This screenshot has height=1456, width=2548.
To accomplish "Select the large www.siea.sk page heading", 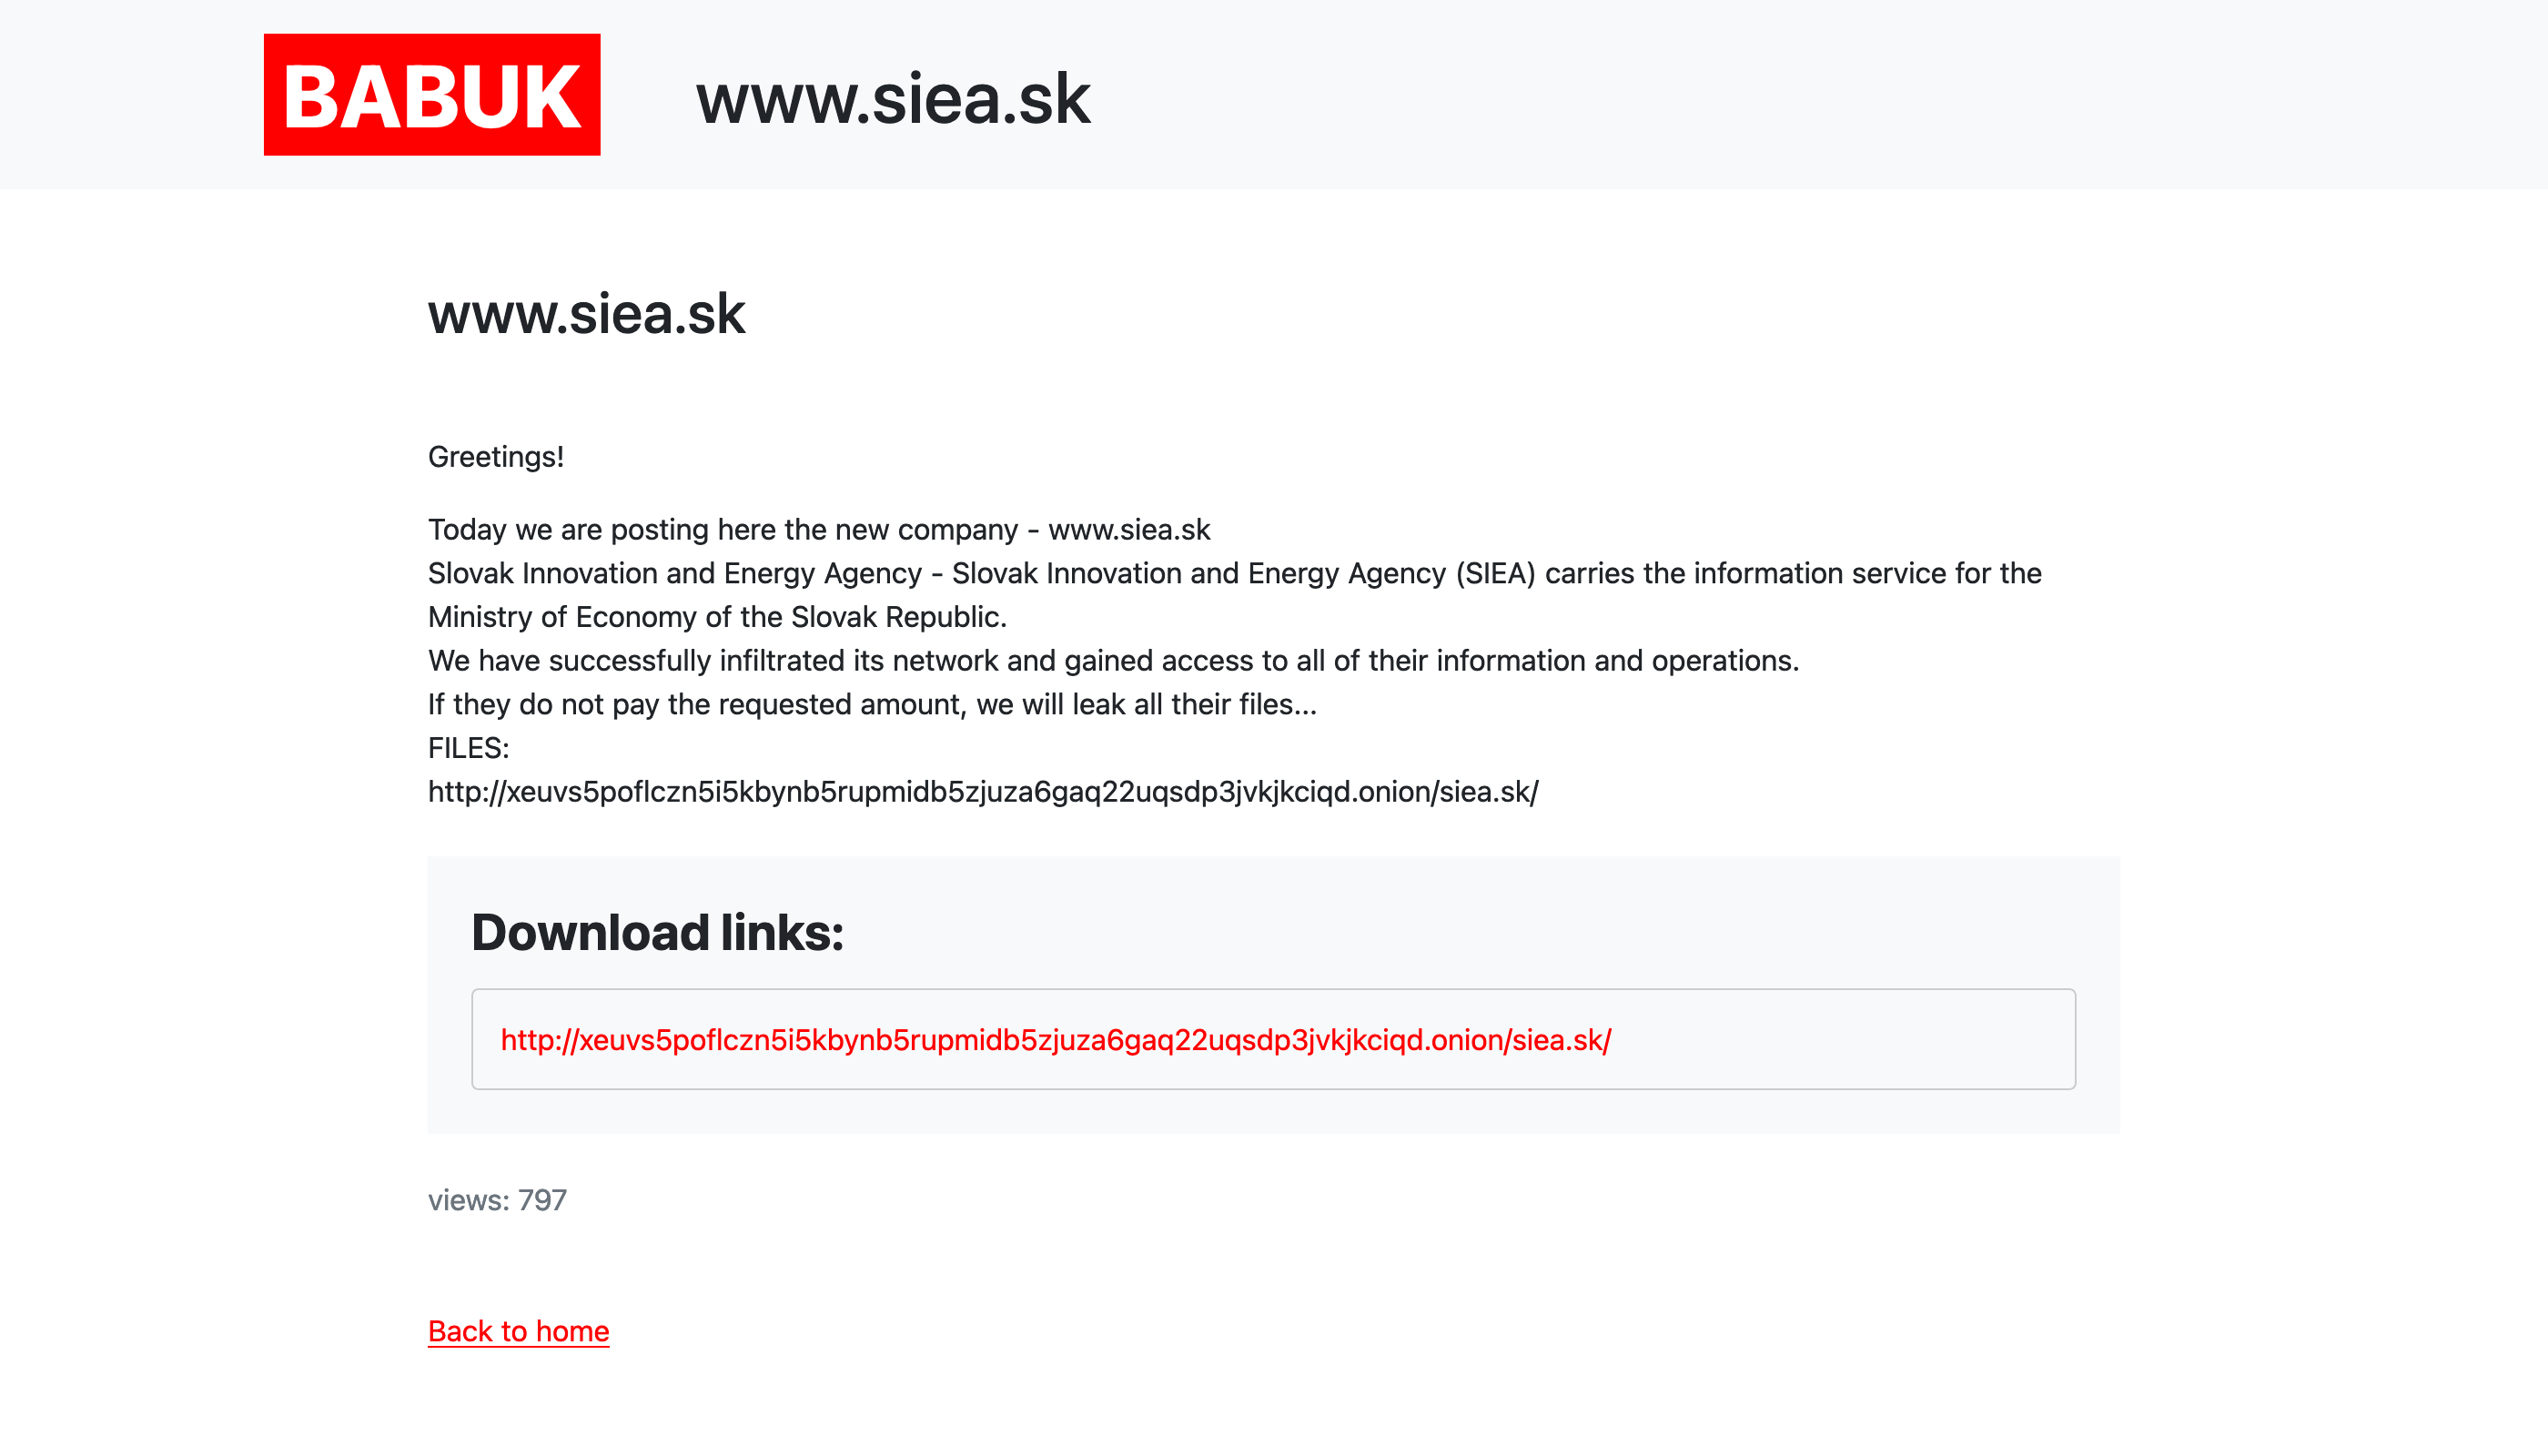I will pos(586,314).
